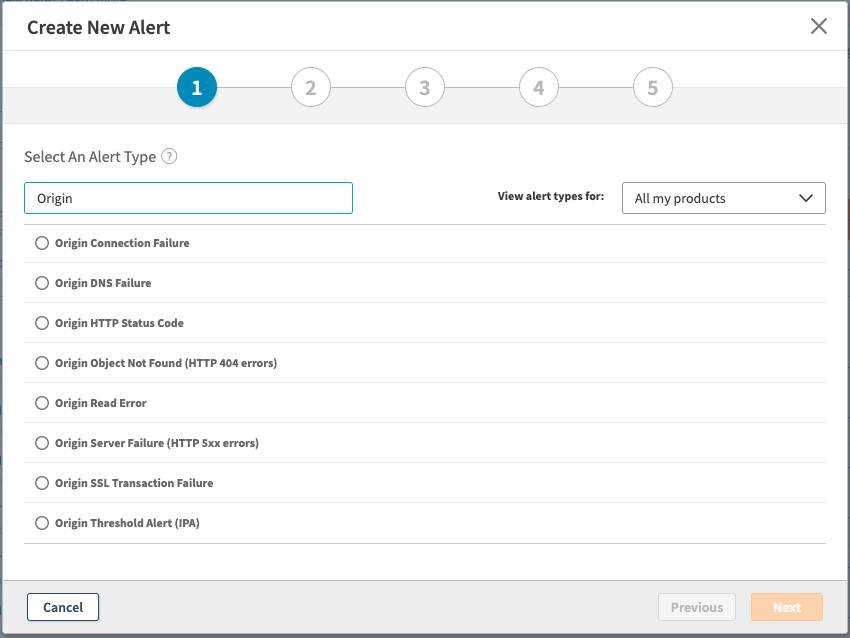Click the Previous button

tap(696, 607)
